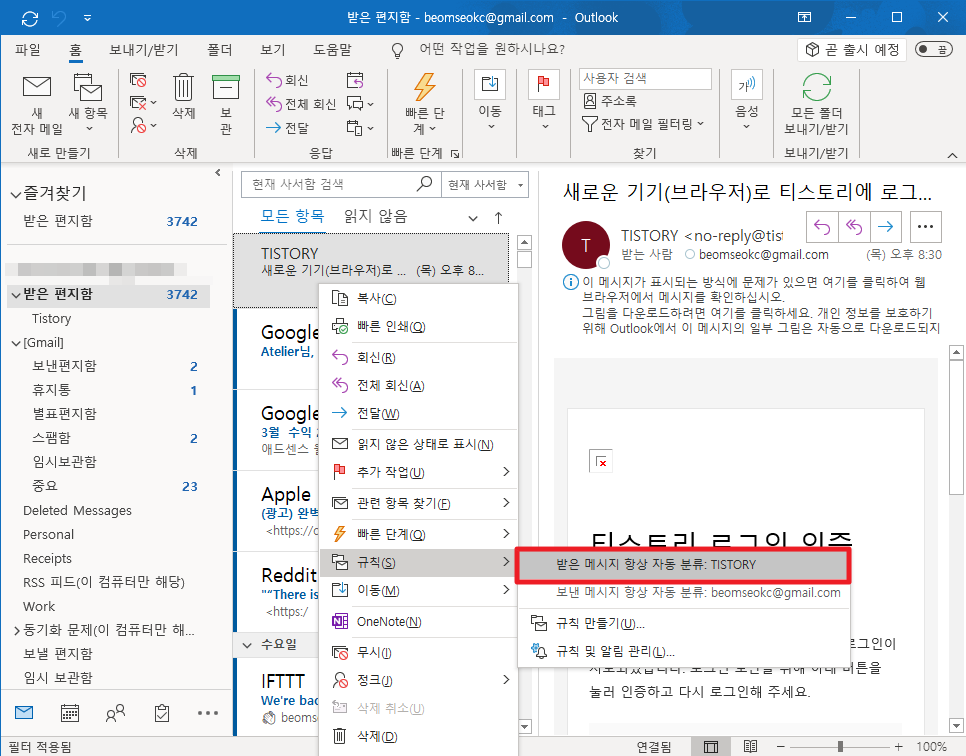Switch to Normal view in status bar

pyautogui.click(x=710, y=747)
